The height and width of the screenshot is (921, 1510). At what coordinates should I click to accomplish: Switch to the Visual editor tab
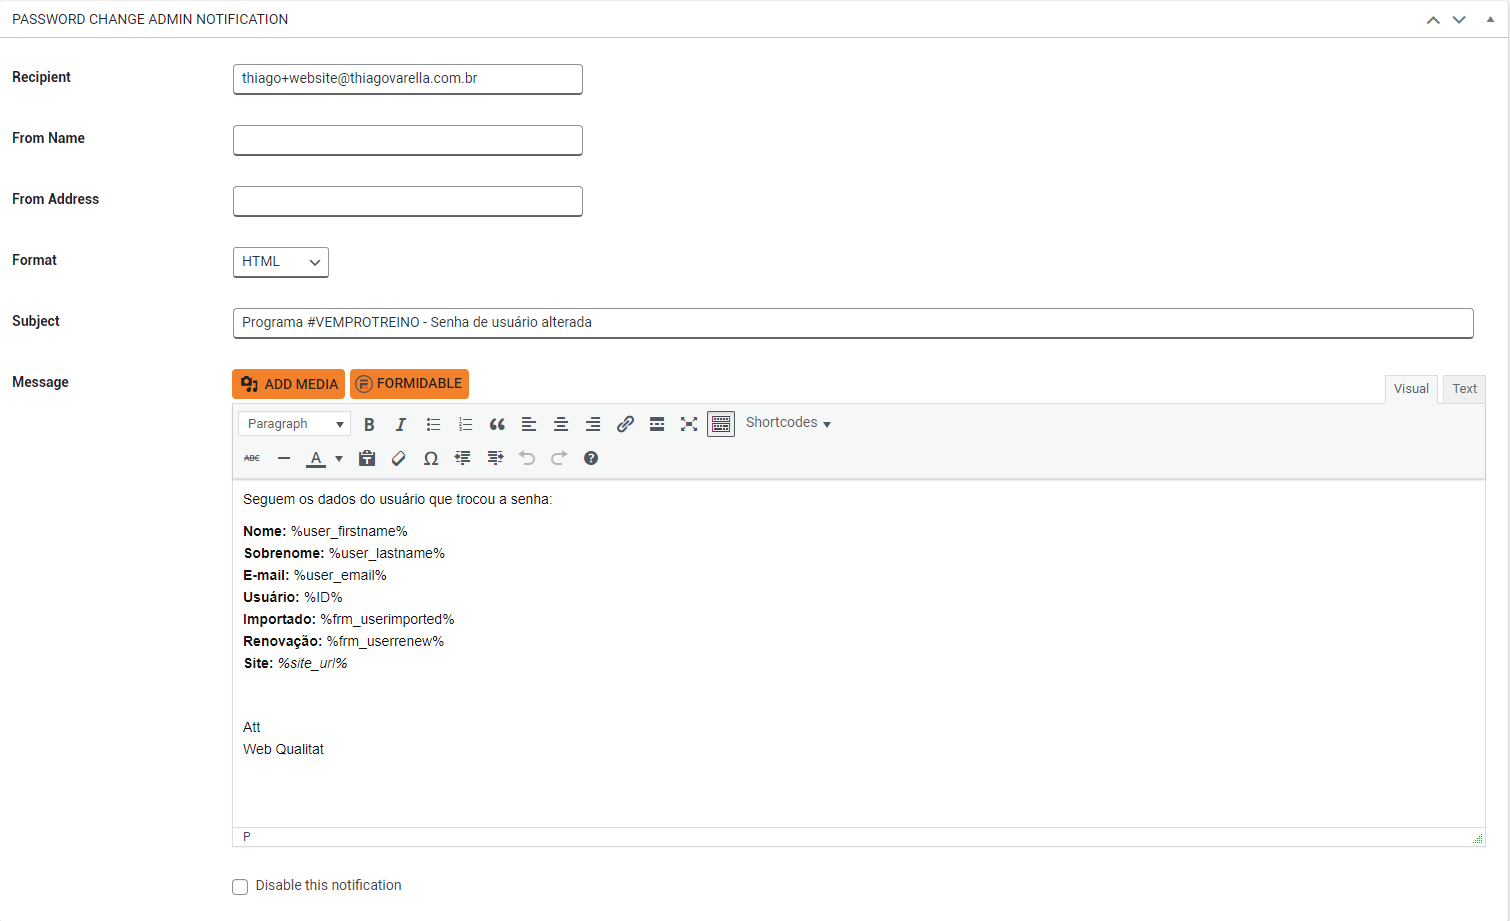(1411, 389)
